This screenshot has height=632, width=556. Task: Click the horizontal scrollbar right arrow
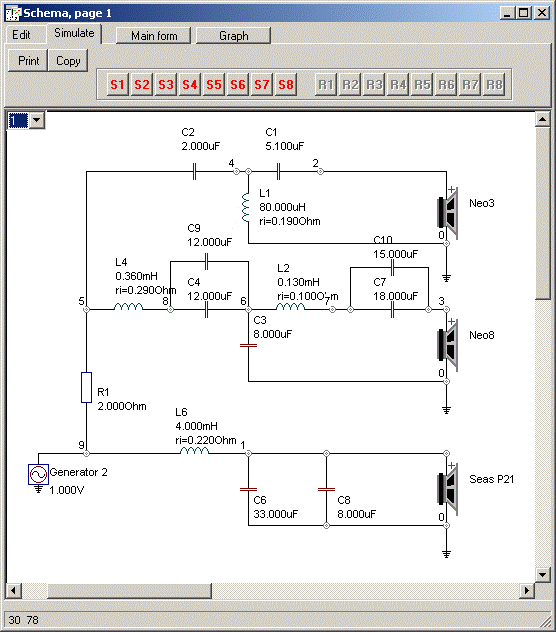click(x=527, y=591)
